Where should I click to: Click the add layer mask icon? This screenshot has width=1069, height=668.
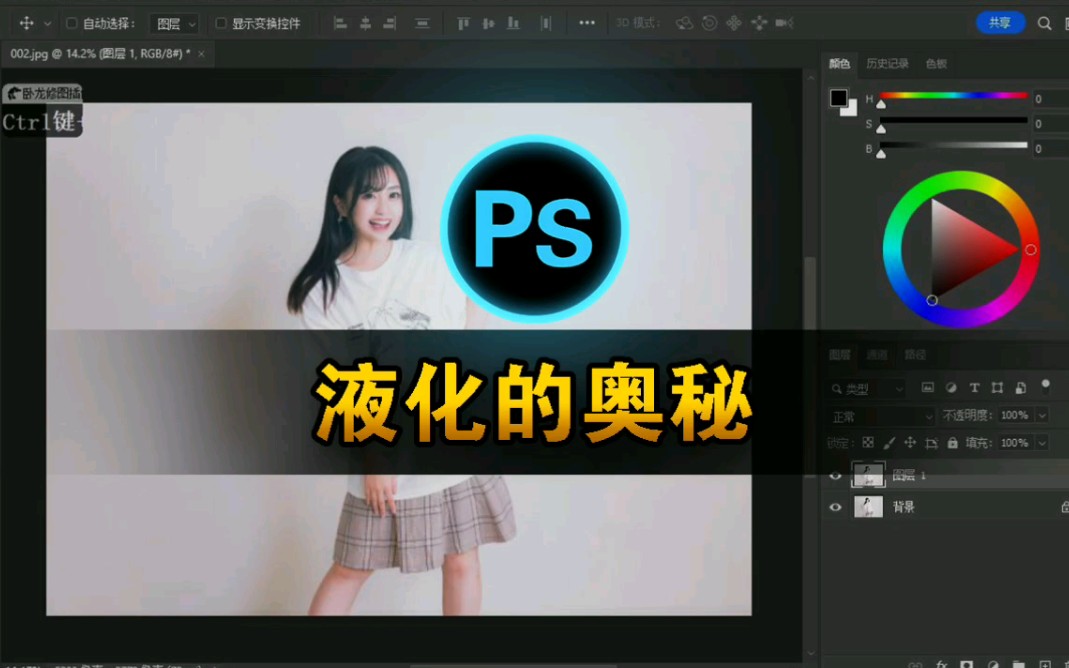(966, 662)
